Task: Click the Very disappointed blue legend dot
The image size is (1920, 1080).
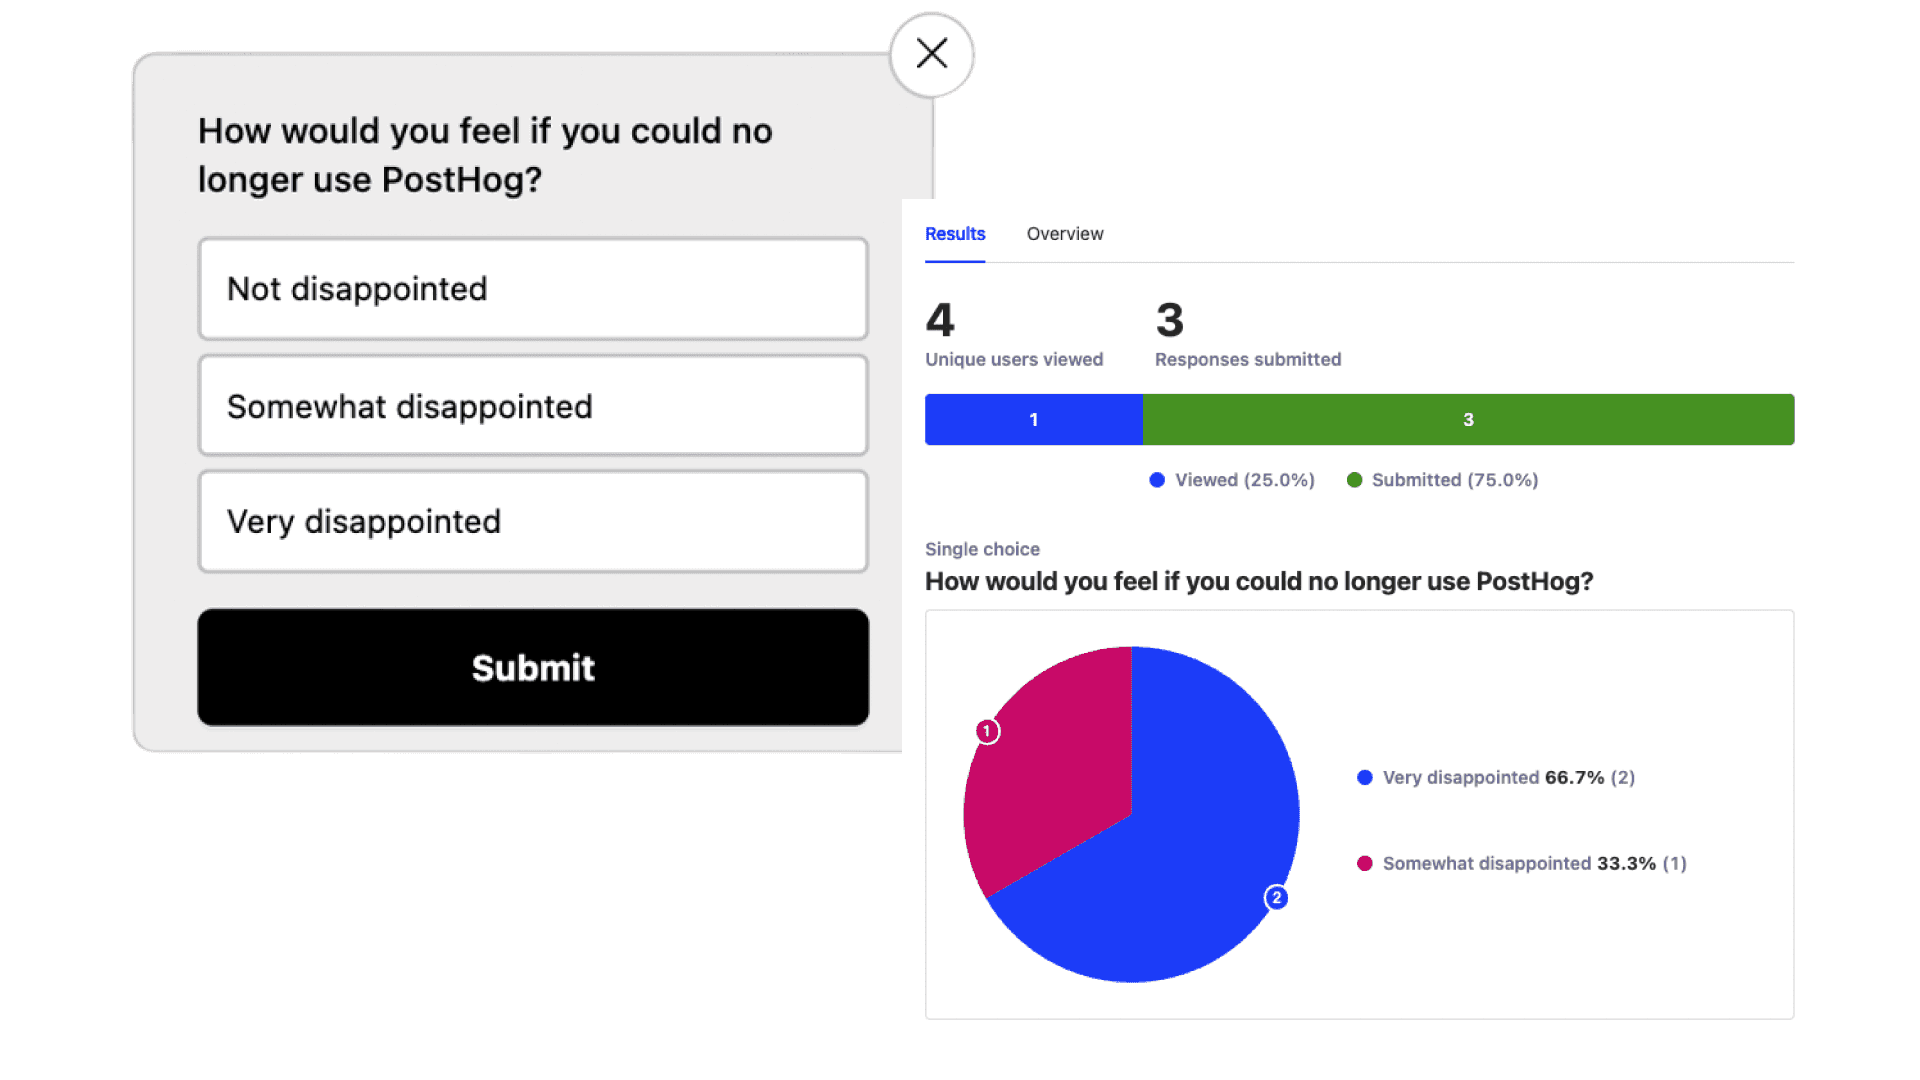Action: (x=1364, y=778)
